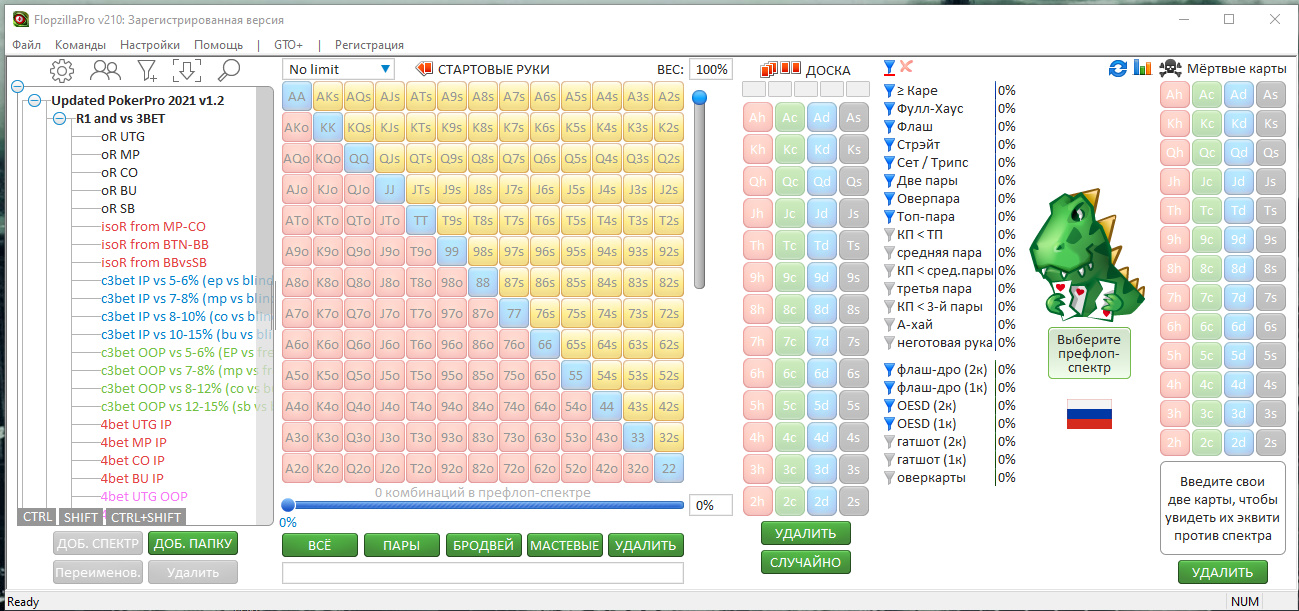Collapse the topmost root node of the tree

tap(17, 86)
